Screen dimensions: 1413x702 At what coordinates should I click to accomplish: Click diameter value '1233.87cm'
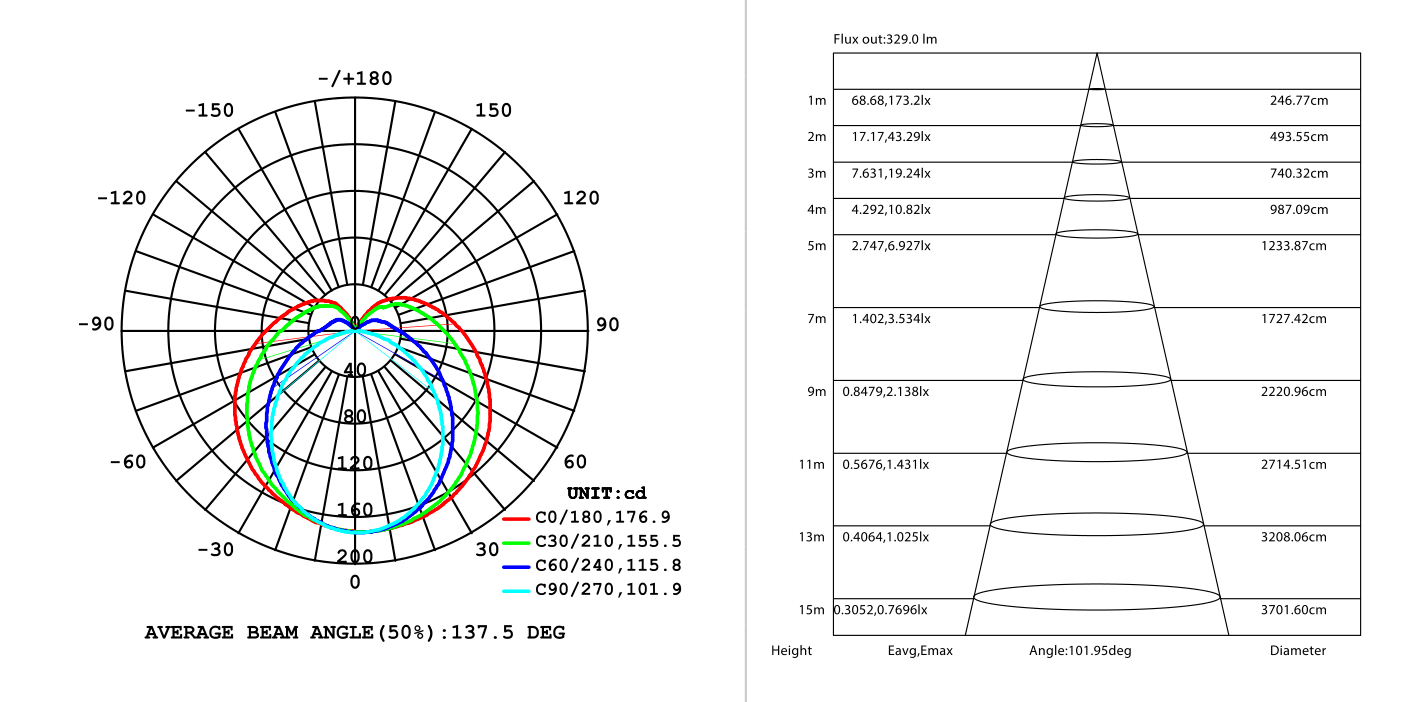point(1296,246)
